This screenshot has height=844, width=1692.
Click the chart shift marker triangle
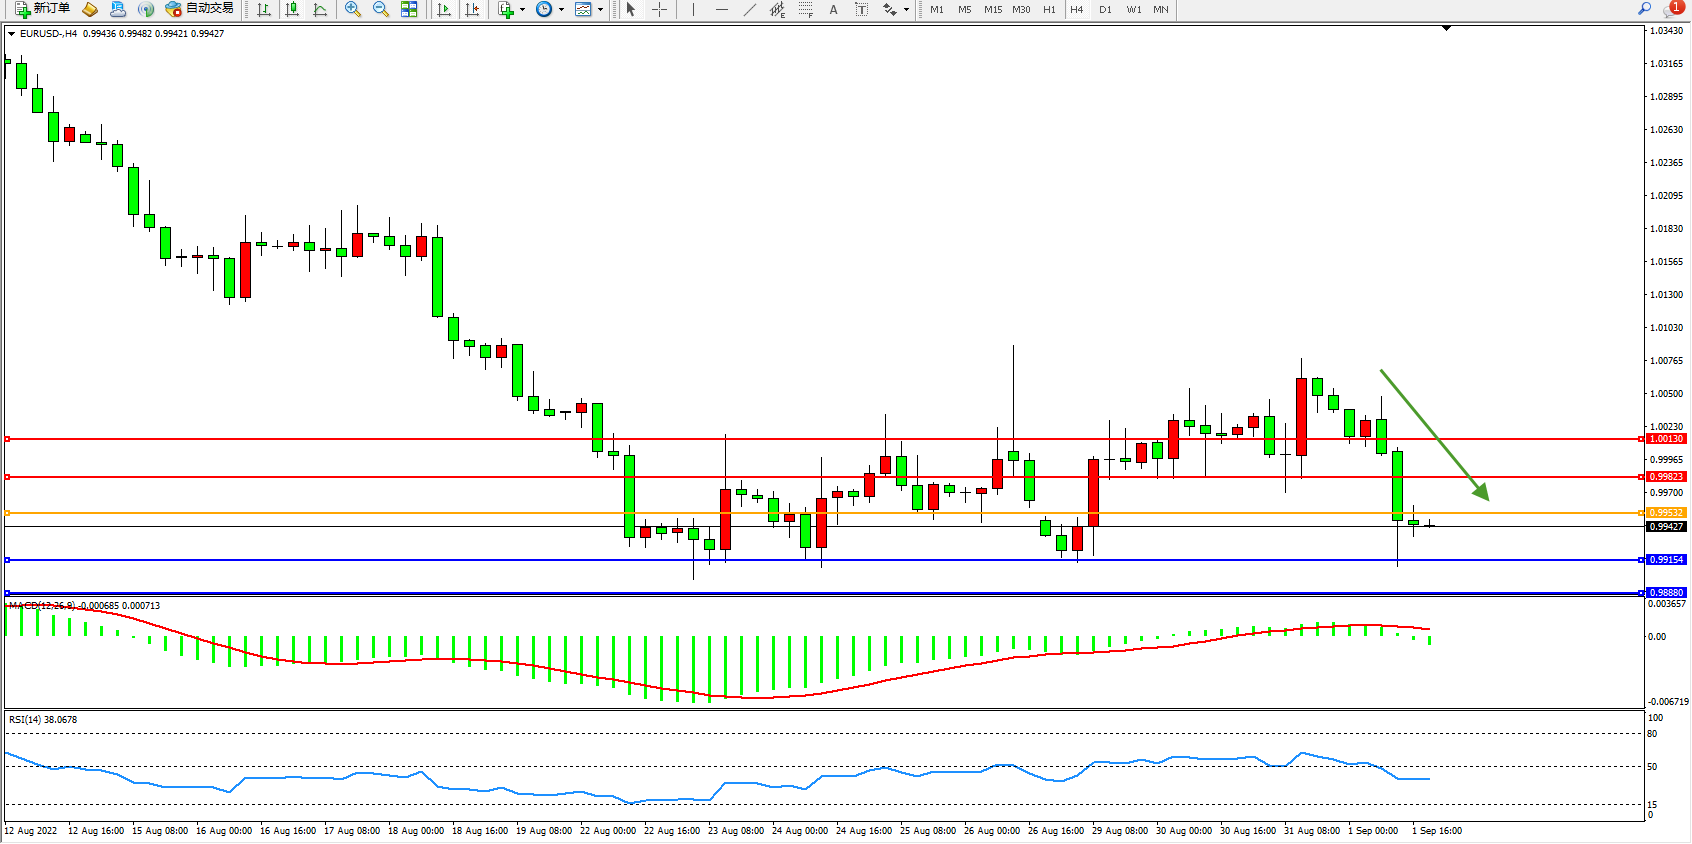[1446, 29]
